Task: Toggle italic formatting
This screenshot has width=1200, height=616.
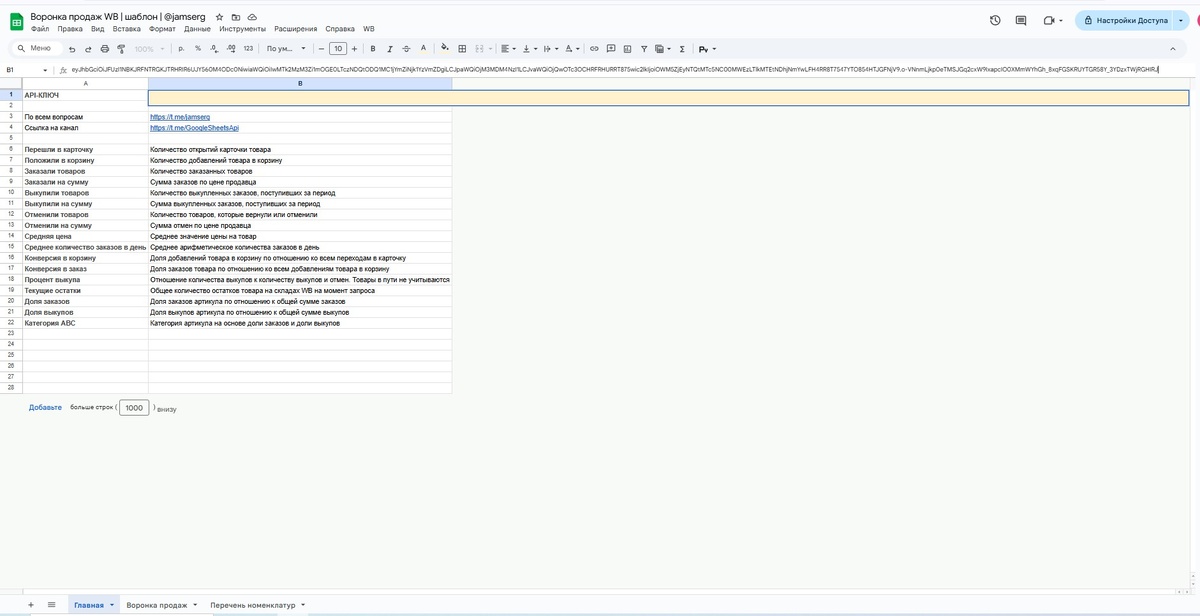Action: tap(390, 48)
